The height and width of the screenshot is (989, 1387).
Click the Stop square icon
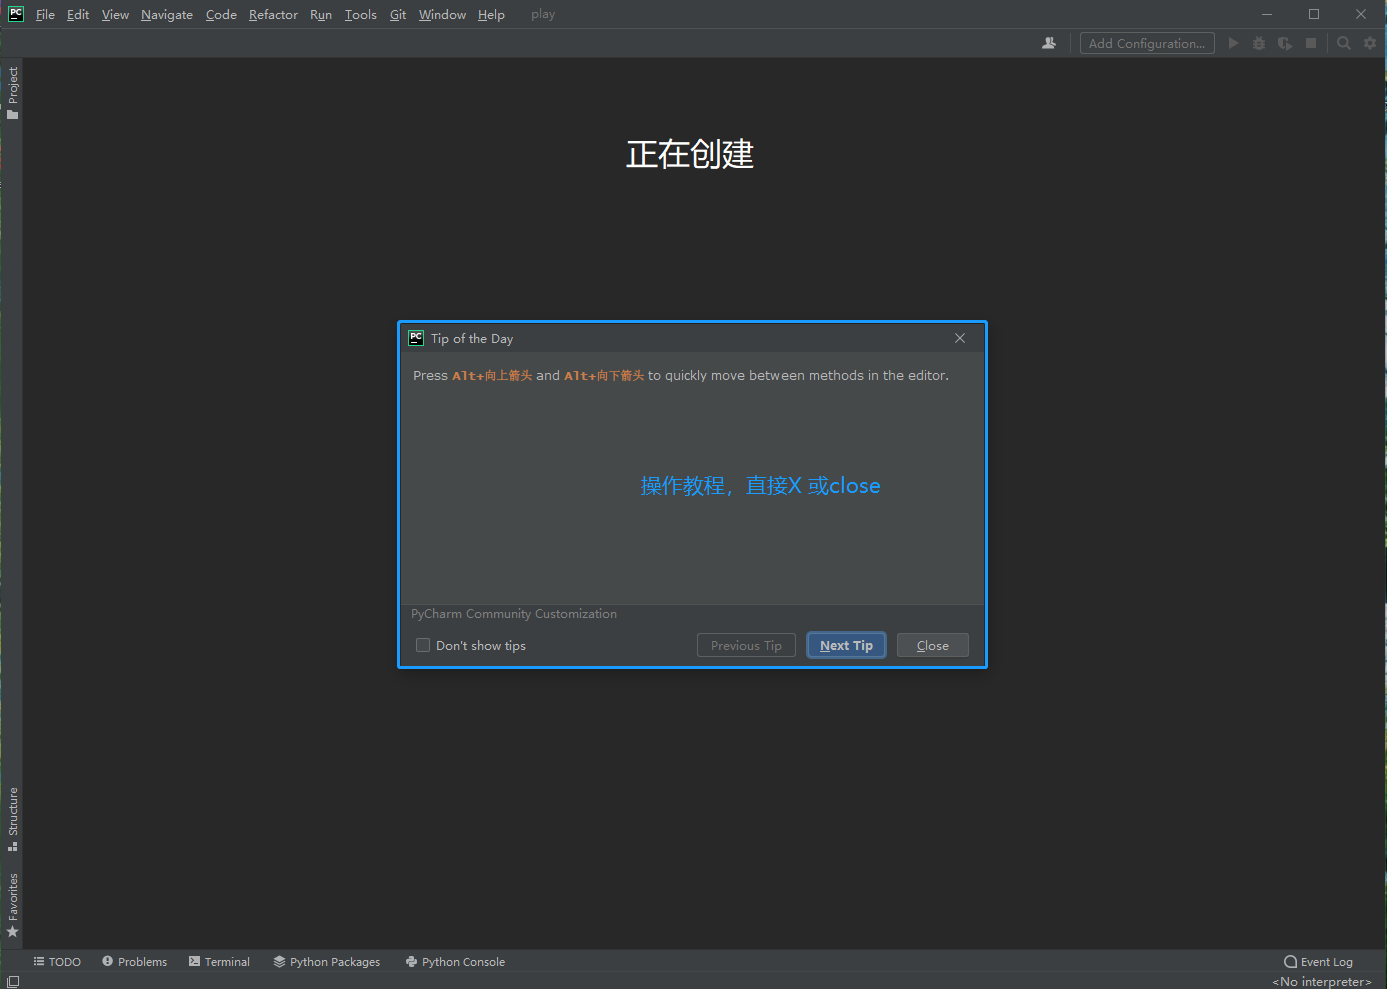coord(1311,43)
